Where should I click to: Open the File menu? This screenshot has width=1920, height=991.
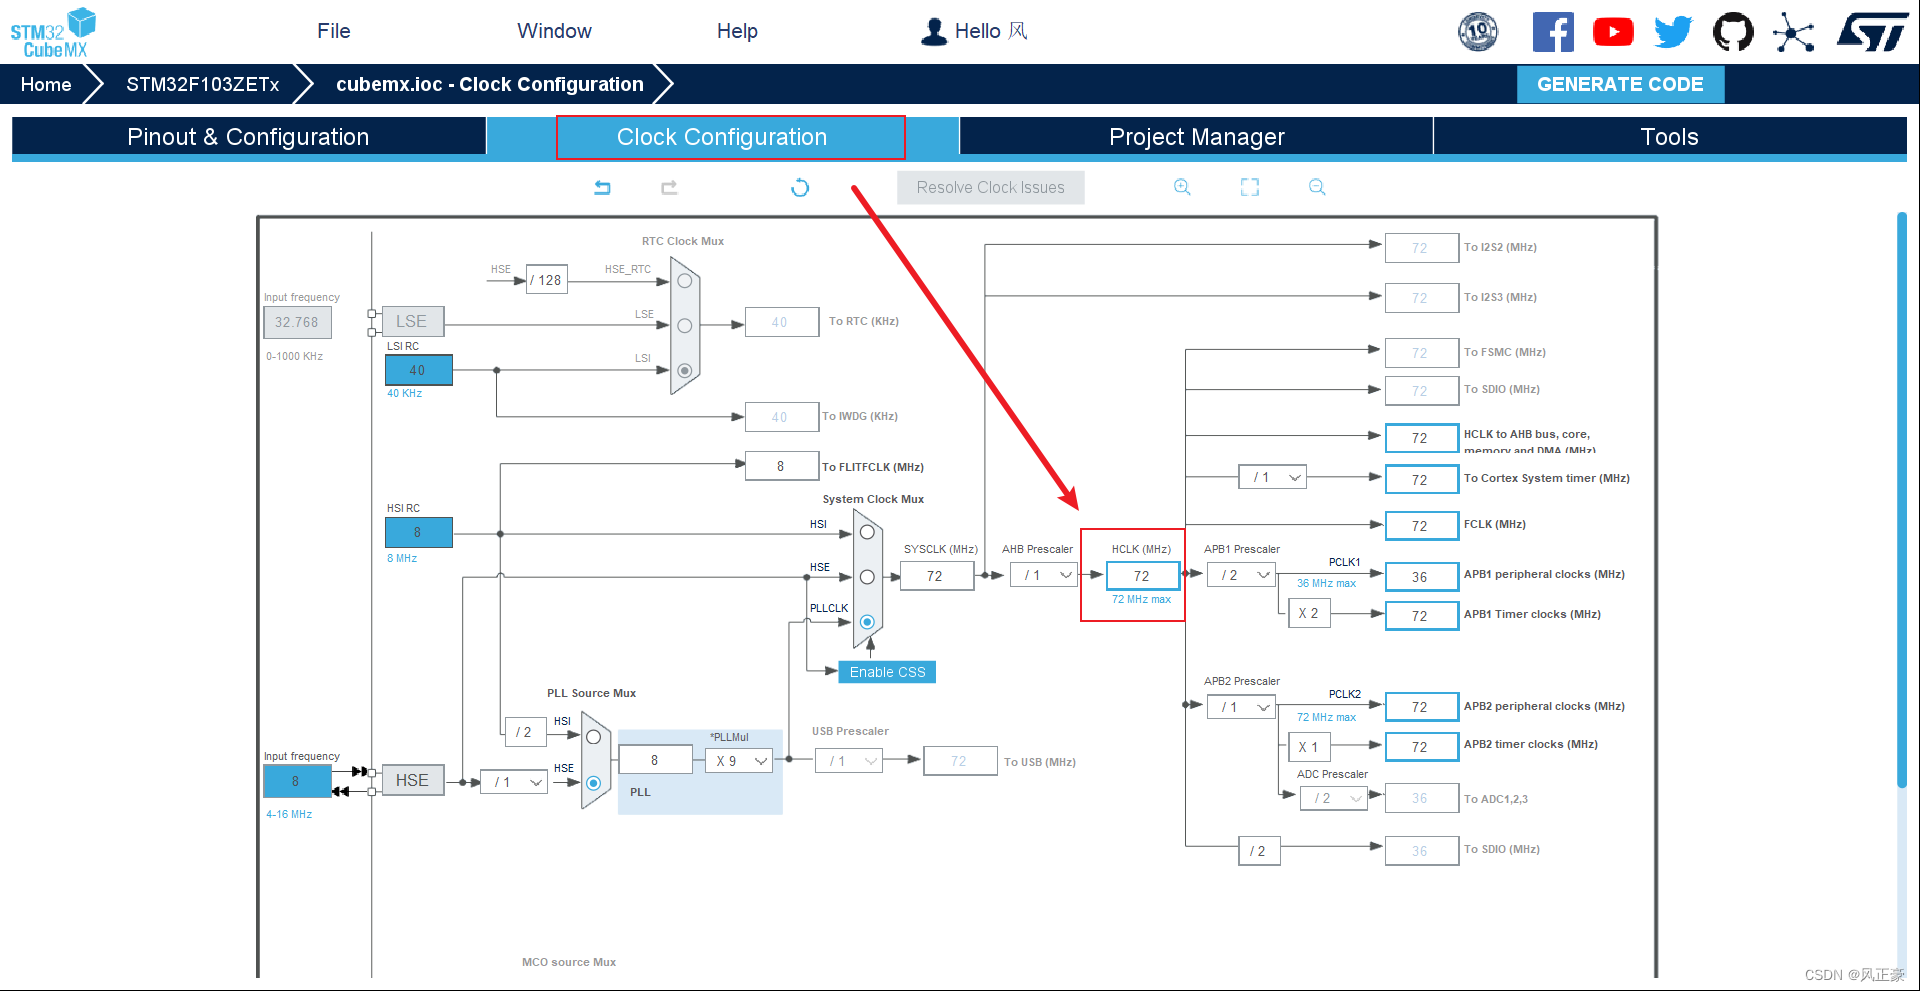(x=334, y=31)
